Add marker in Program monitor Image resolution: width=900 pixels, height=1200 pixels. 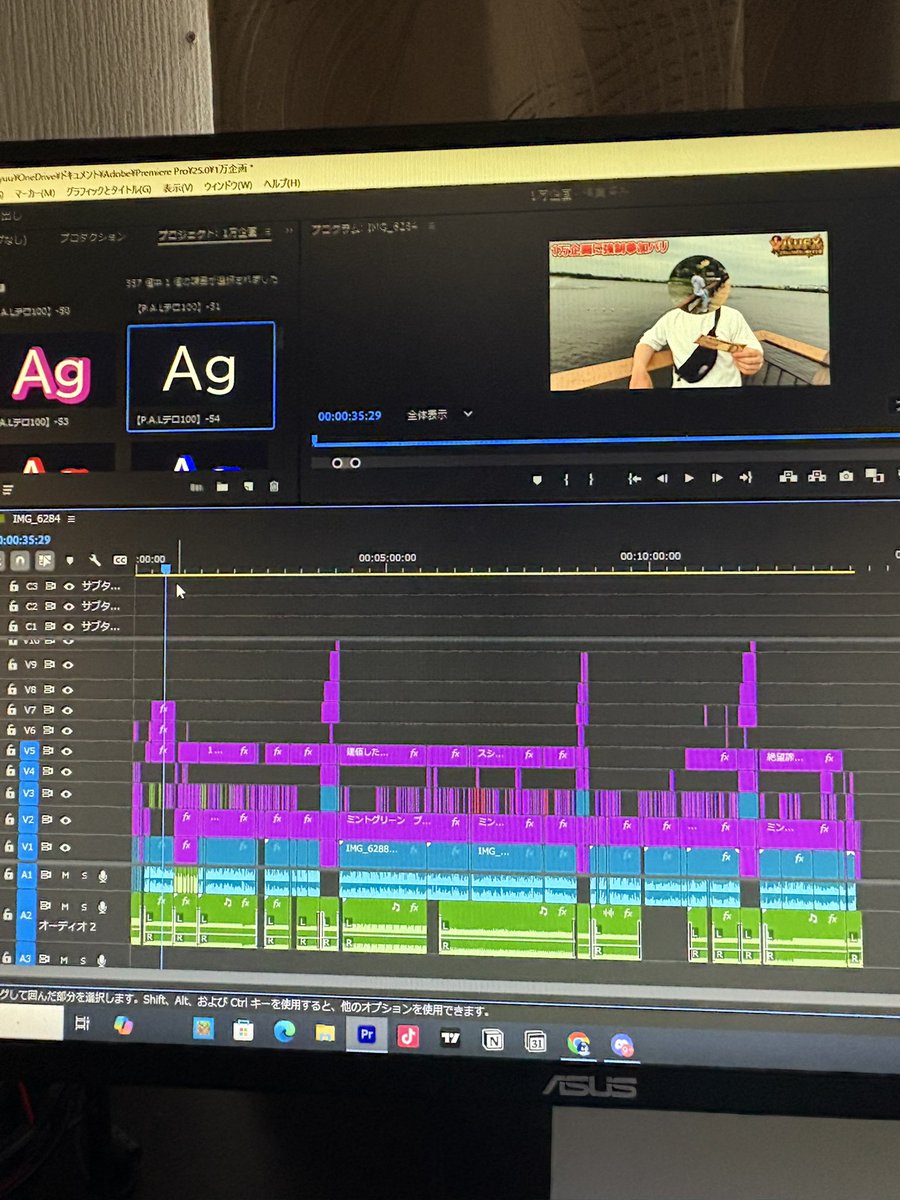537,479
